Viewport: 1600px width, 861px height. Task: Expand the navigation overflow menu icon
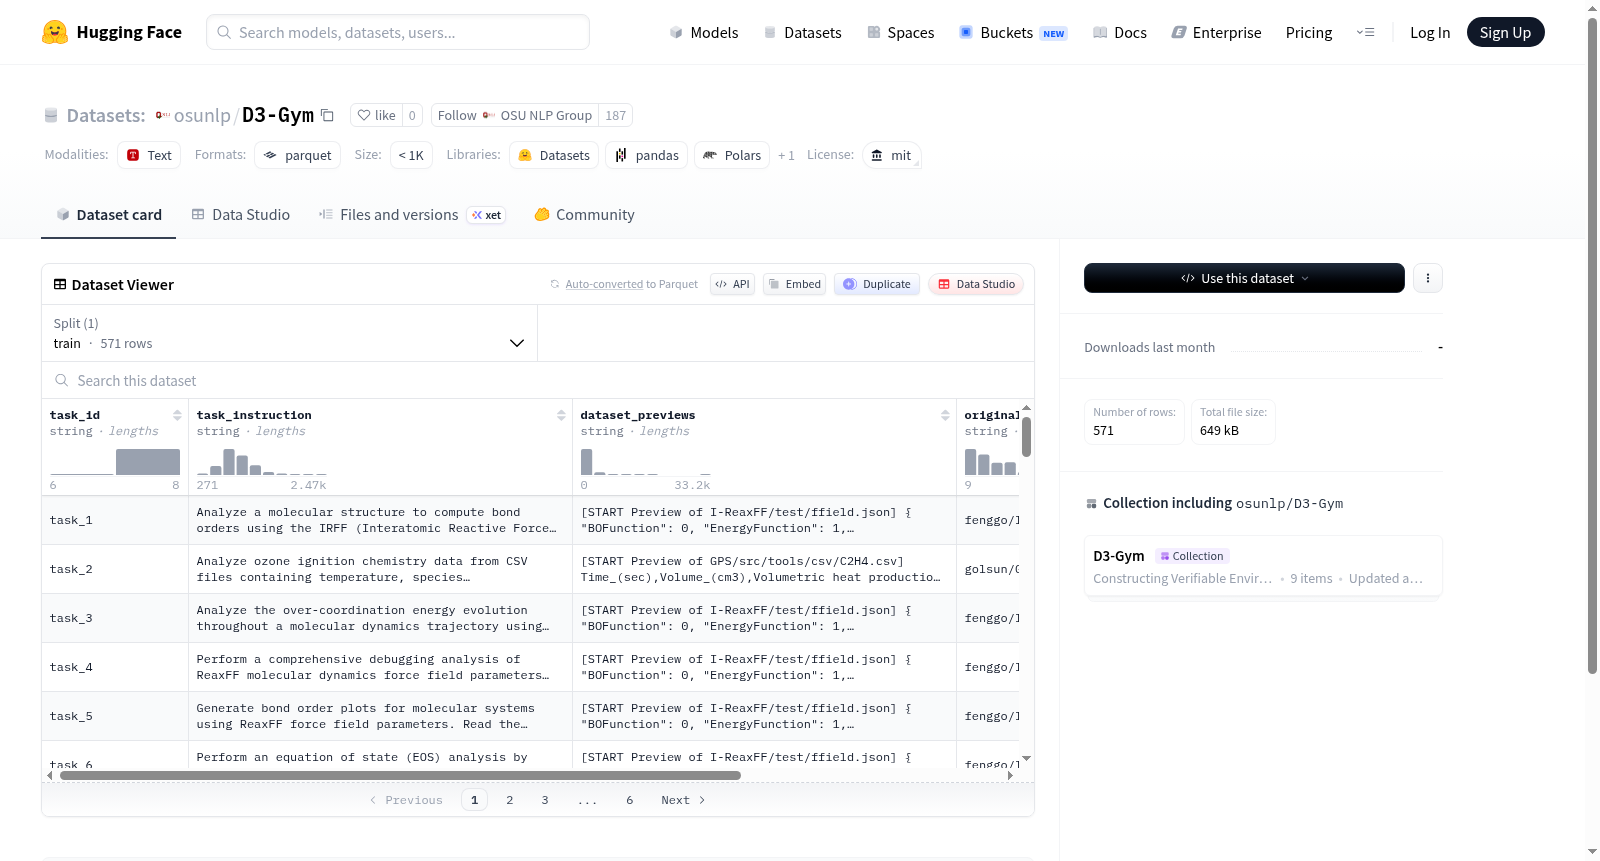[1365, 32]
